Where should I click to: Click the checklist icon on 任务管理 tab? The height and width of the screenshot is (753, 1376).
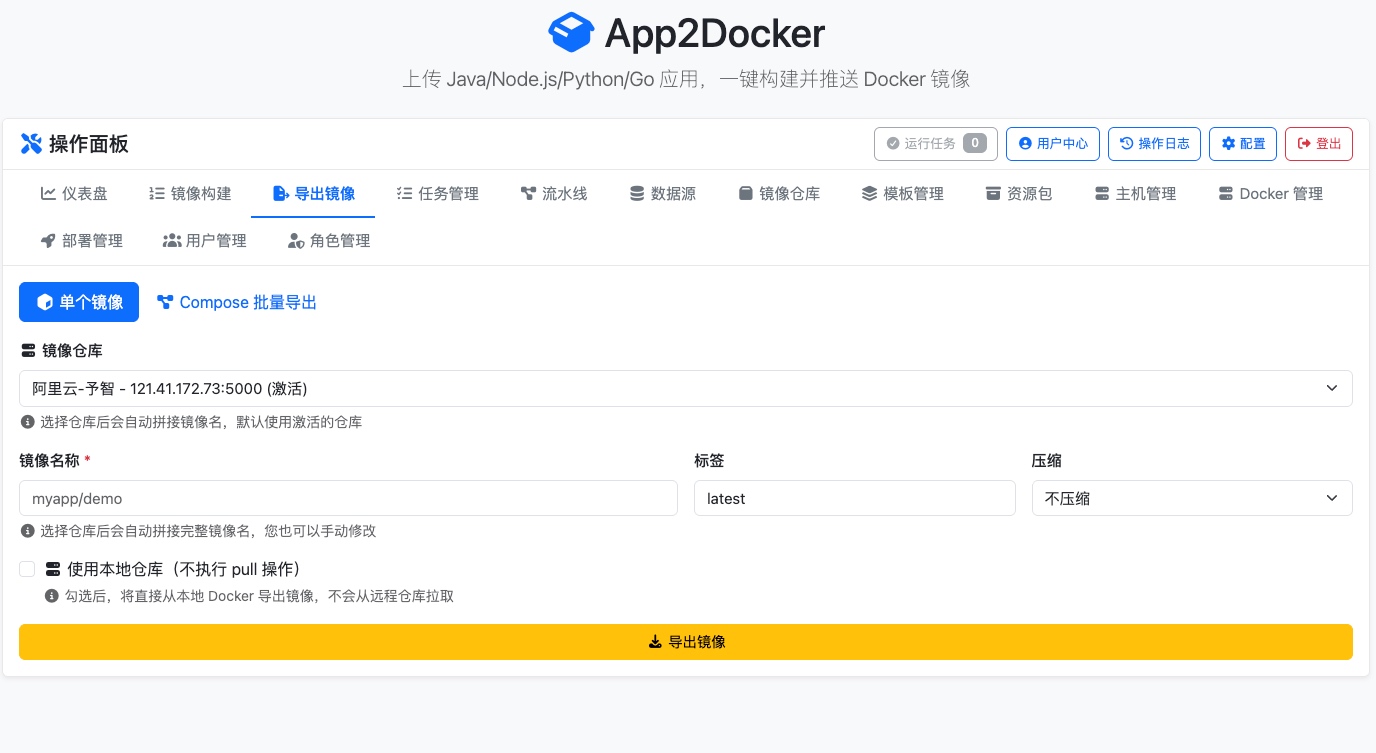click(x=405, y=194)
